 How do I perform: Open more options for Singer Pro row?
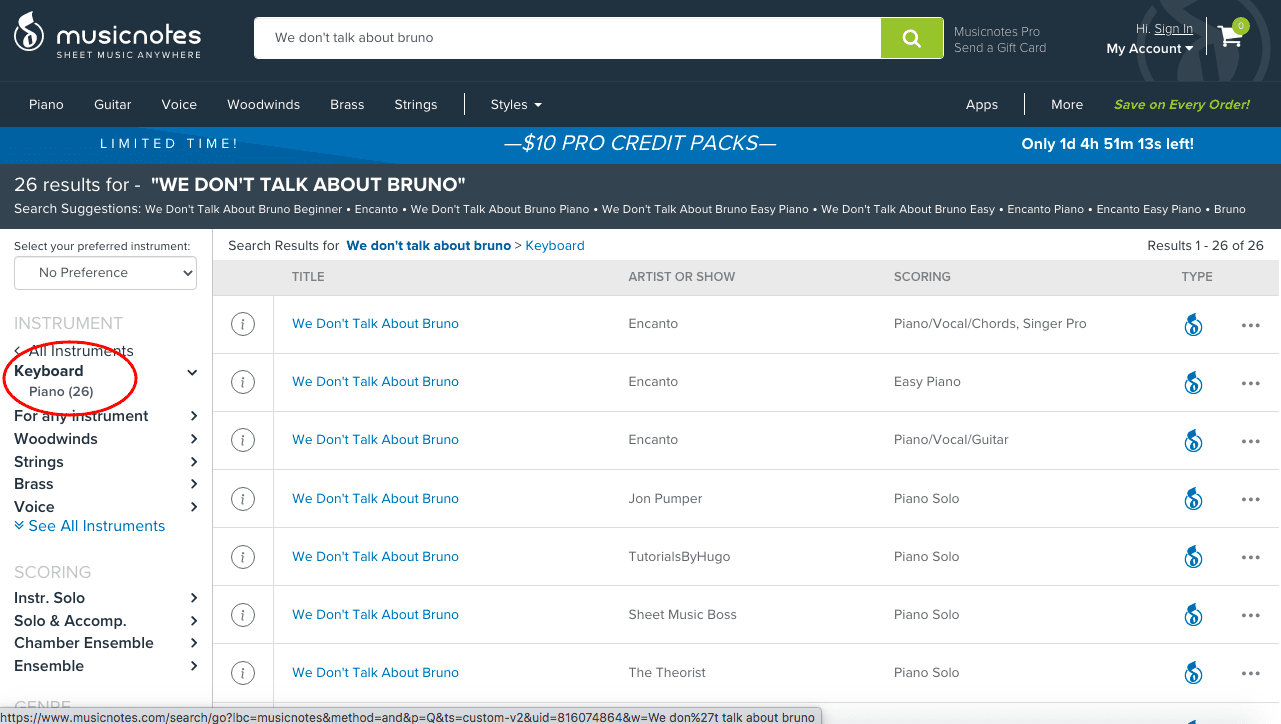pyautogui.click(x=1250, y=325)
